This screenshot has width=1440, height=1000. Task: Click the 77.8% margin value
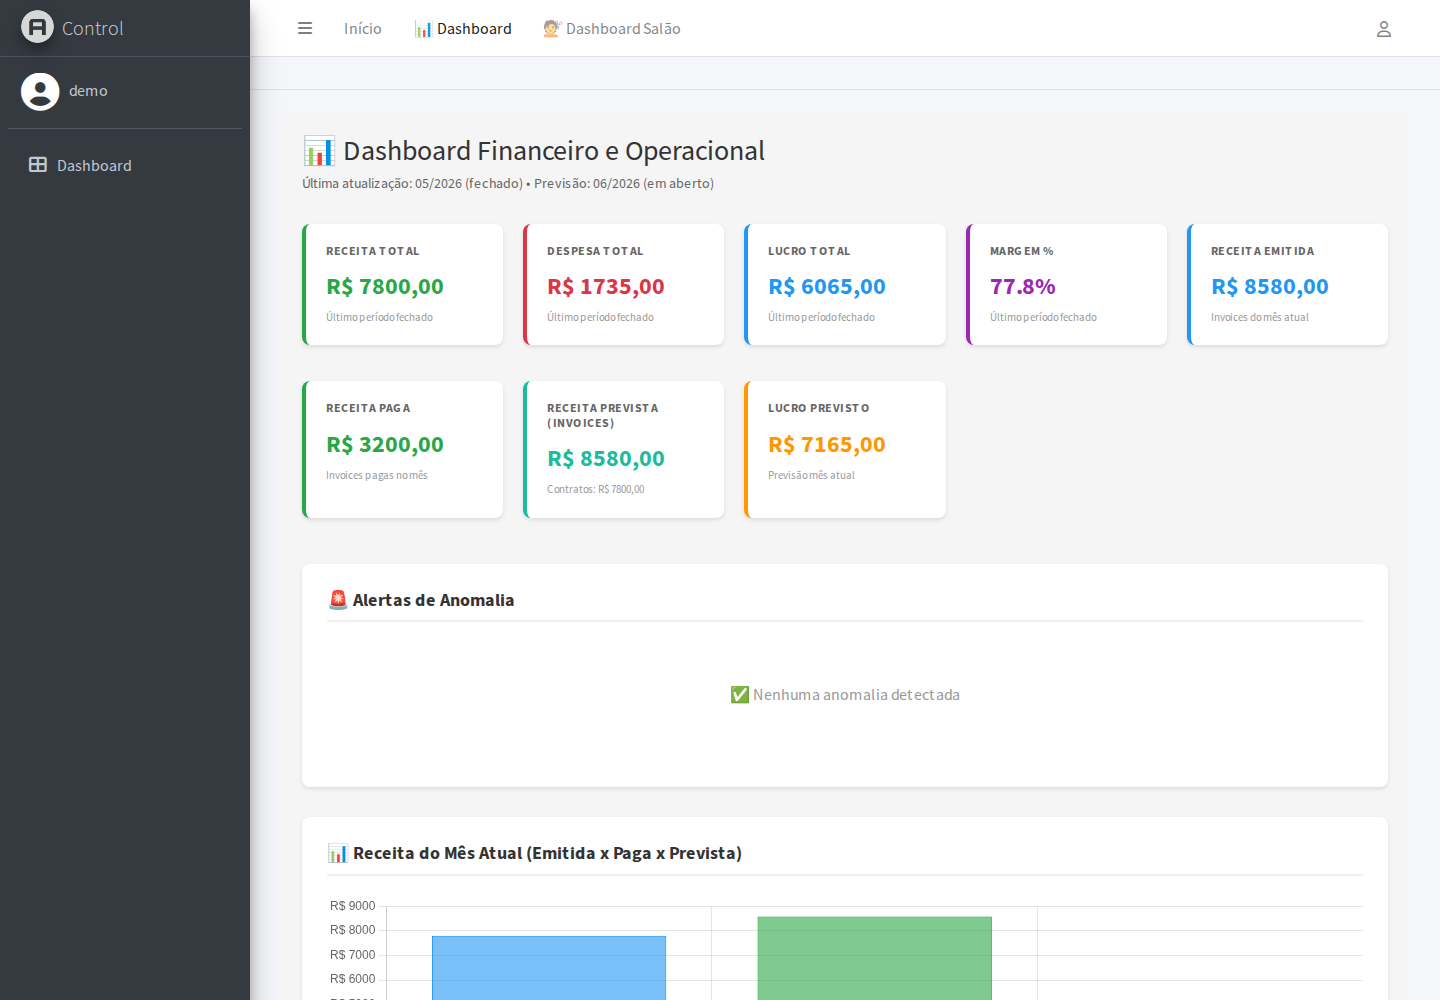tap(1023, 287)
